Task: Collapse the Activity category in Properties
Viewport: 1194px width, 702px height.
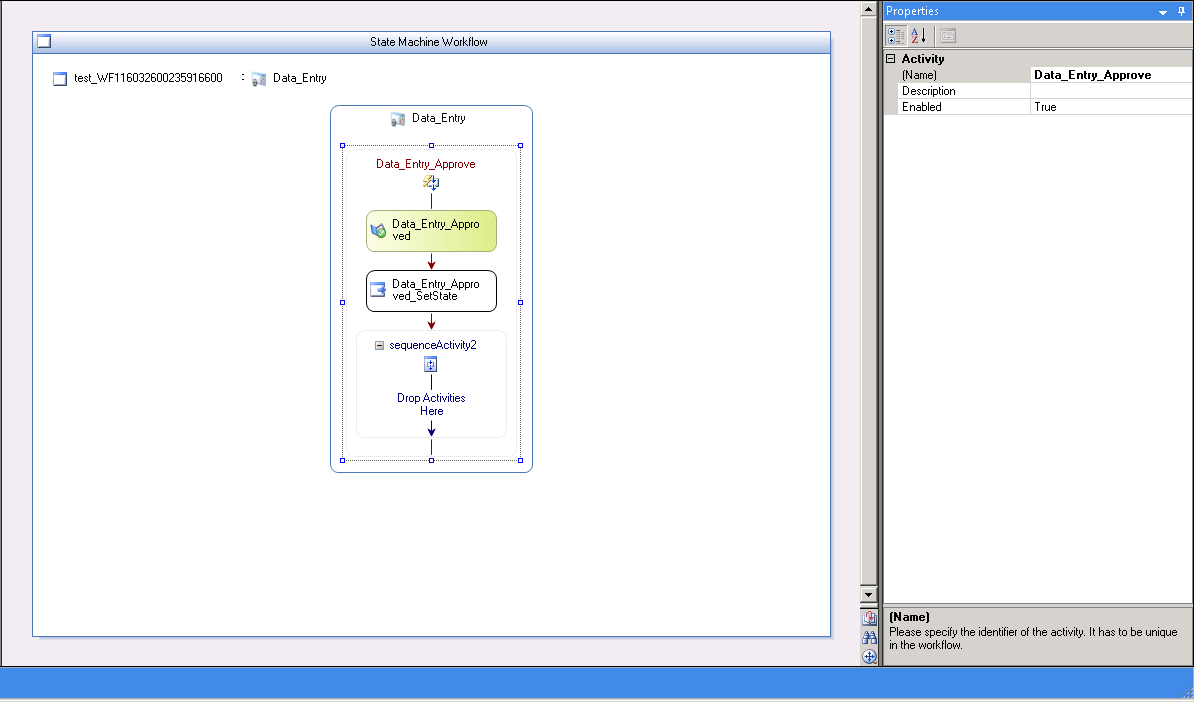Action: 890,59
